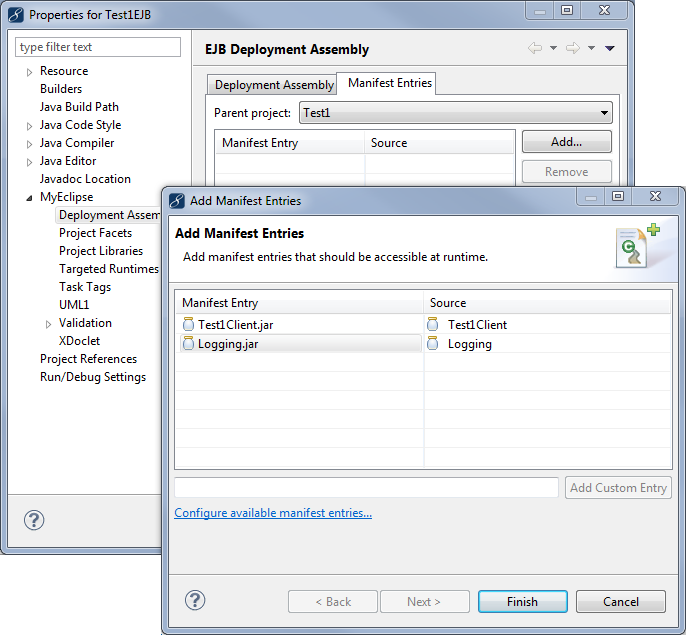The image size is (686, 635).
Task: Click the custom entry text field
Action: pyautogui.click(x=366, y=488)
